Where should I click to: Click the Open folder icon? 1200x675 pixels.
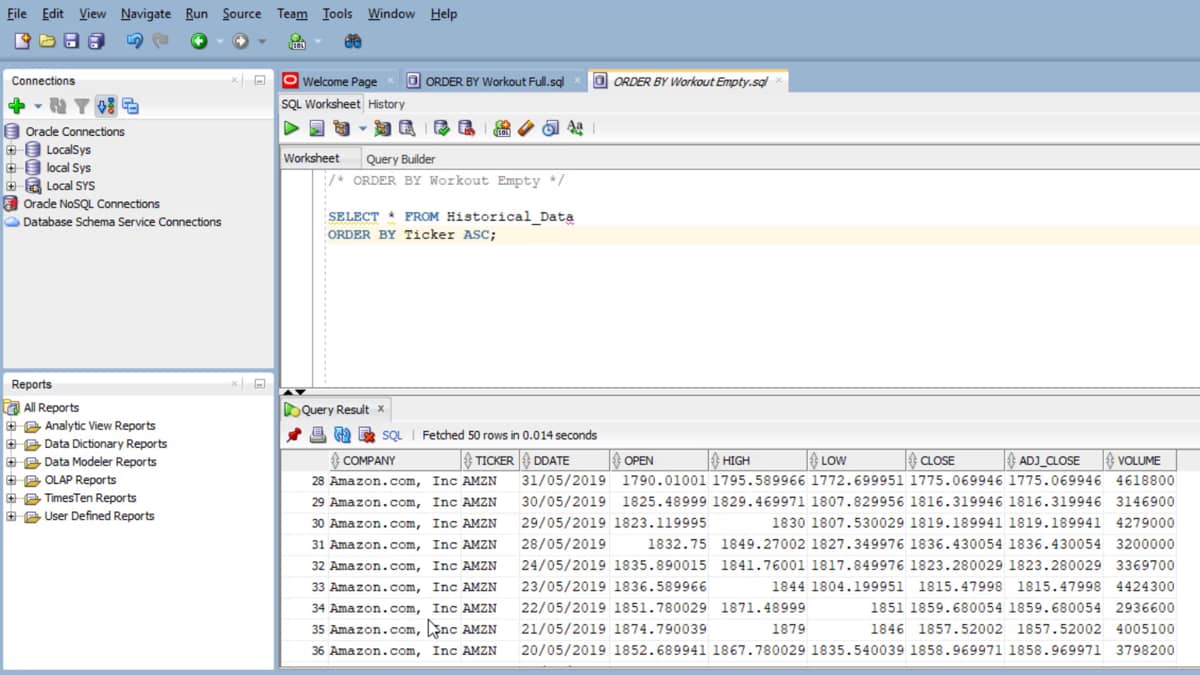click(x=47, y=41)
